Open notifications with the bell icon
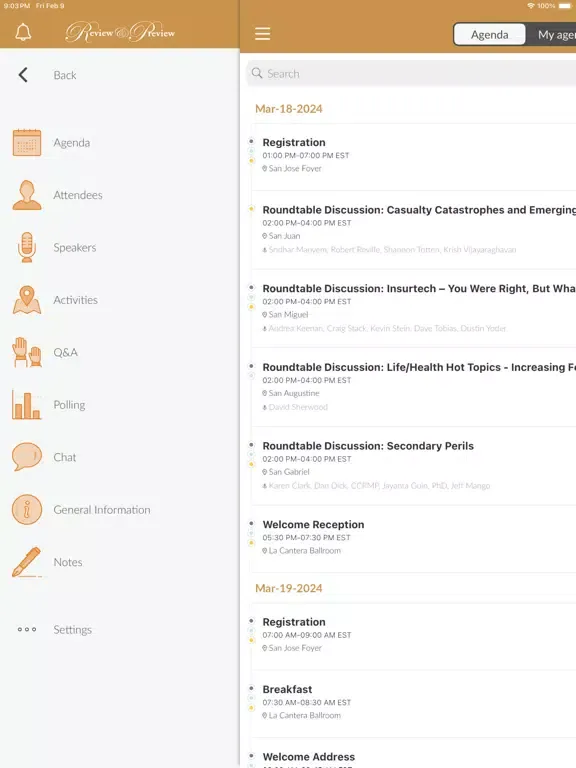Screen dimensions: 576x768 [23, 33]
